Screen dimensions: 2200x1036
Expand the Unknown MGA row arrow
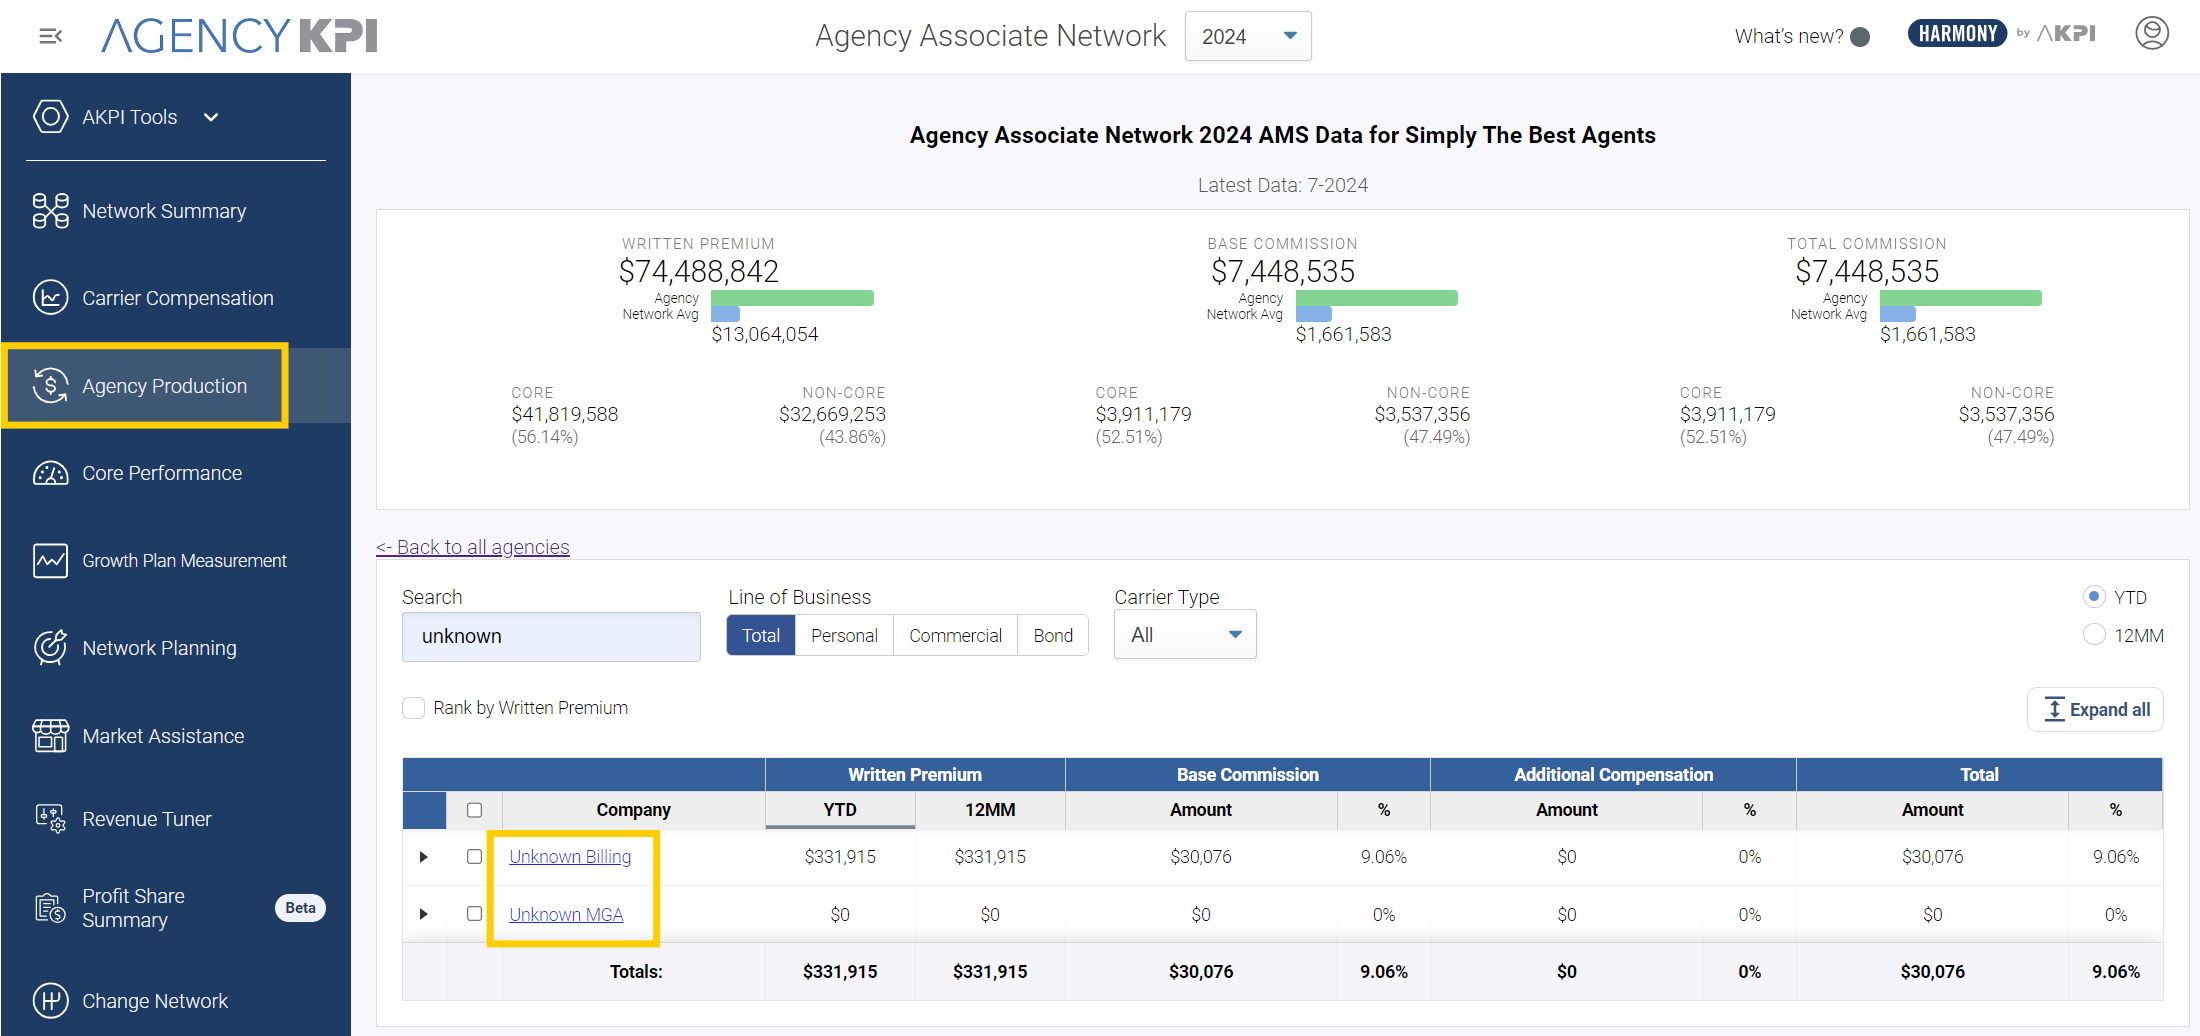(x=424, y=914)
